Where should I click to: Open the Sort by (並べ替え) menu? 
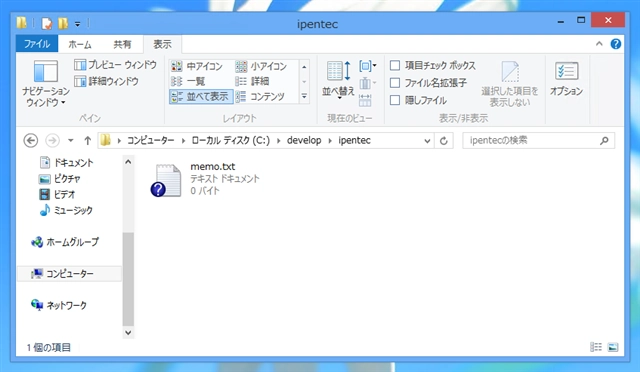click(338, 80)
